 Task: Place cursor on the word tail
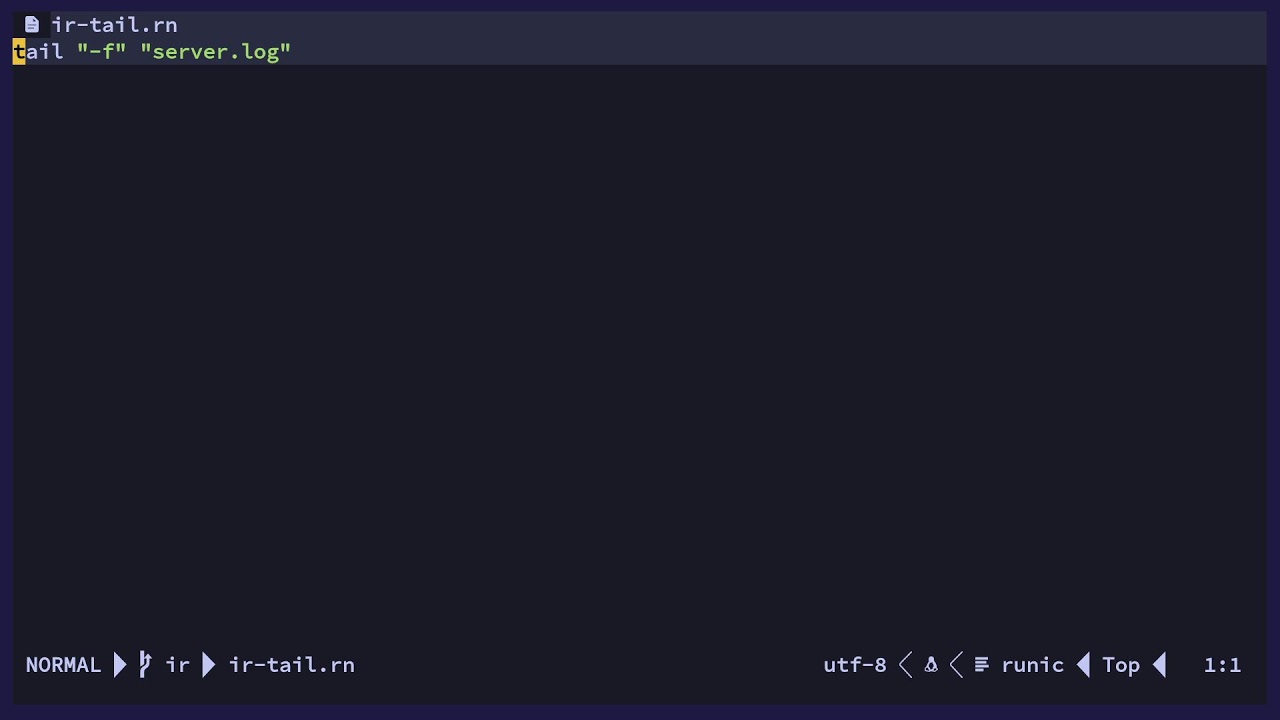pos(38,52)
